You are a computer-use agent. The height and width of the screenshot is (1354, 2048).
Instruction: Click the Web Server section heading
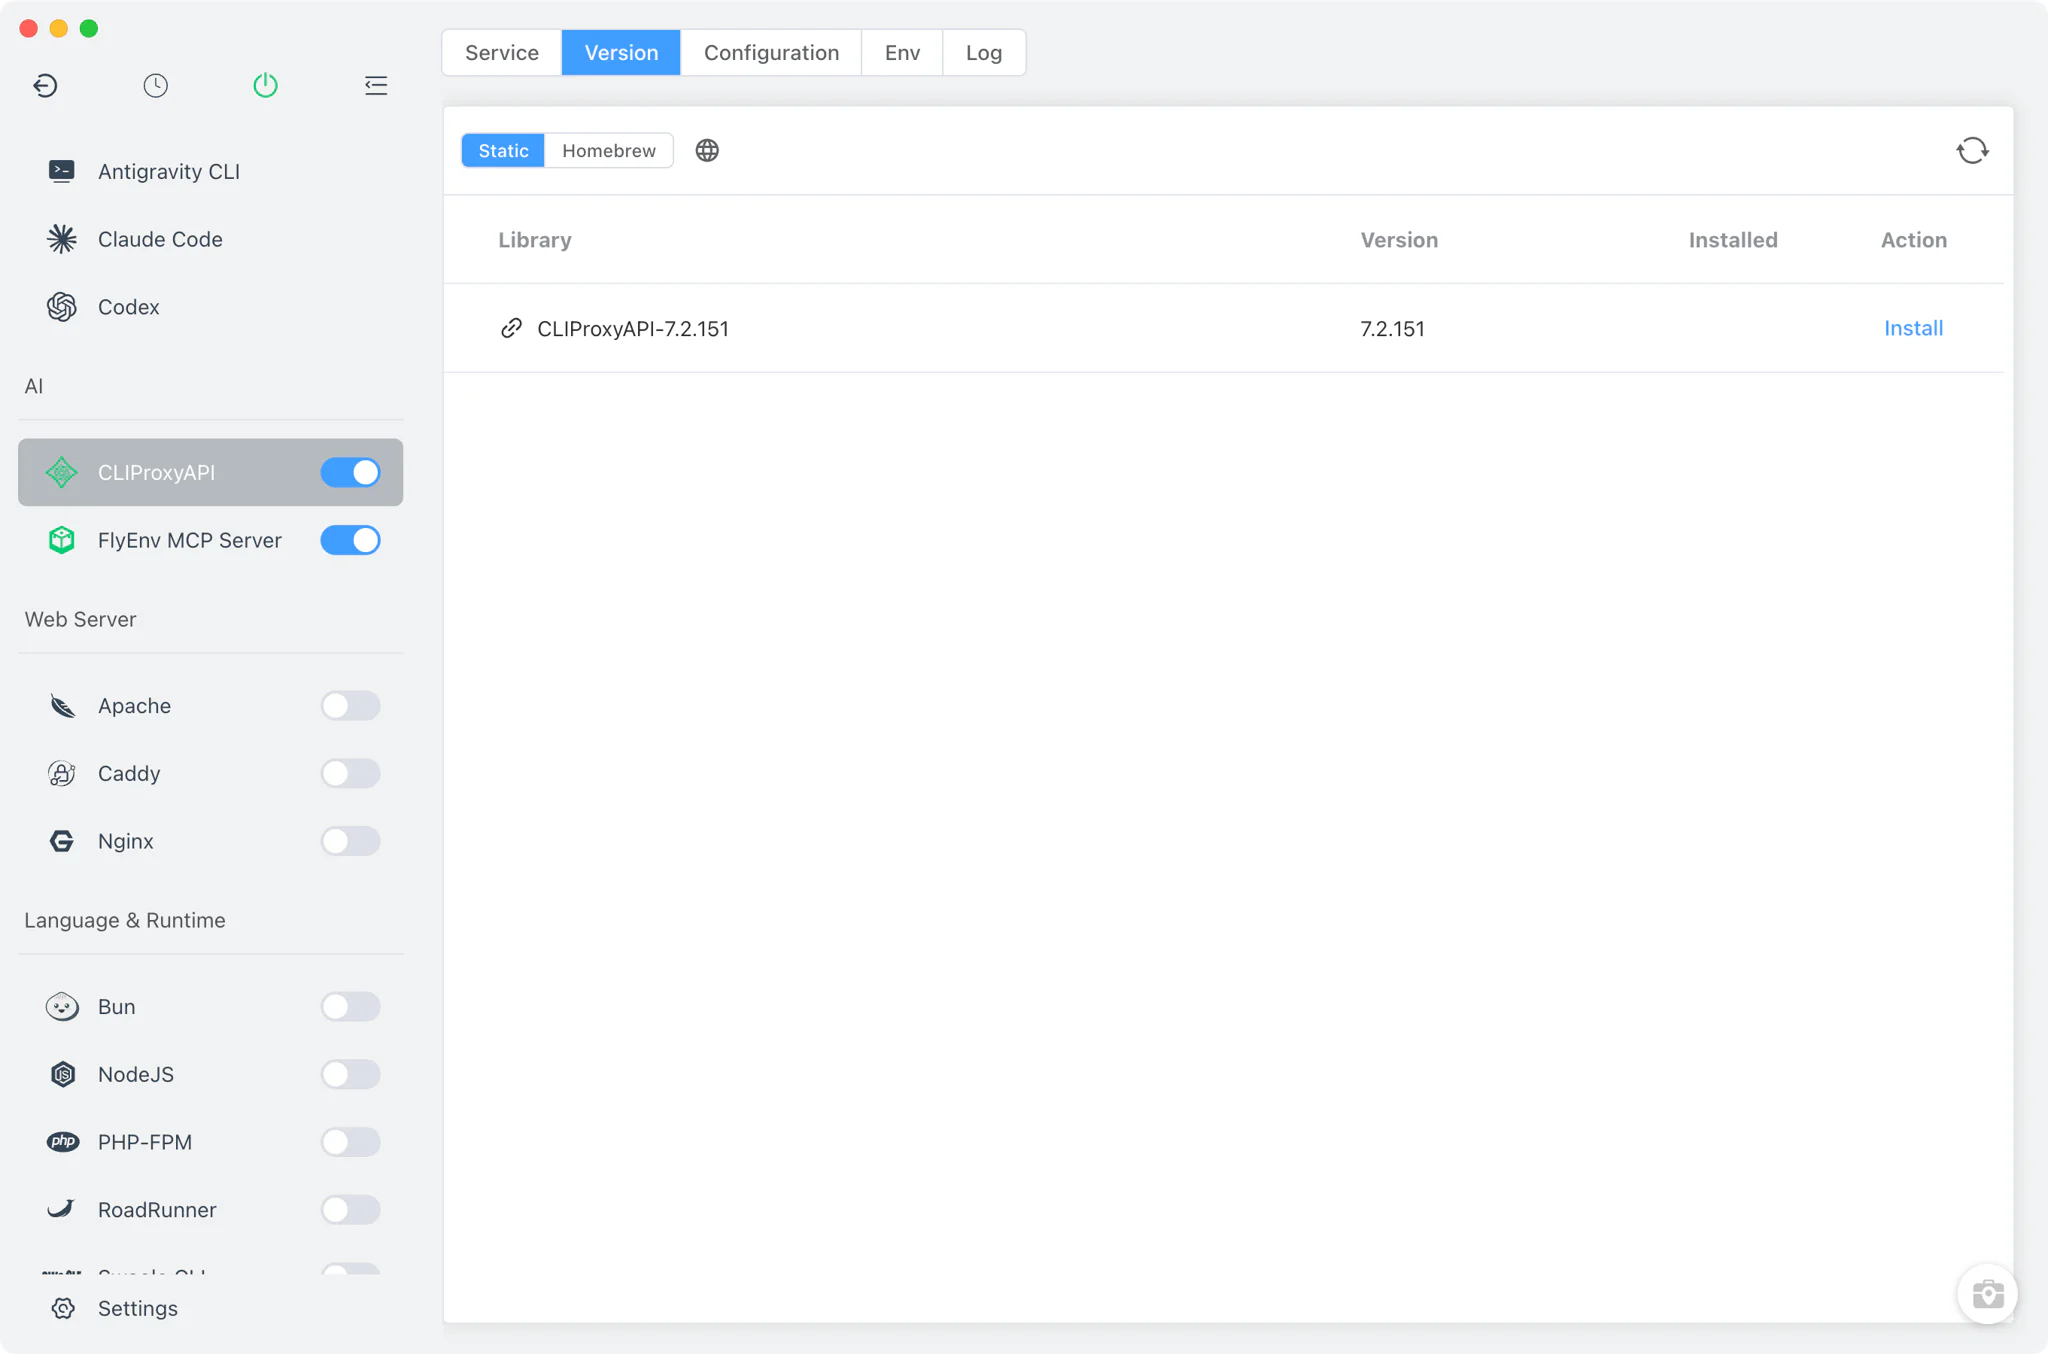click(x=80, y=619)
